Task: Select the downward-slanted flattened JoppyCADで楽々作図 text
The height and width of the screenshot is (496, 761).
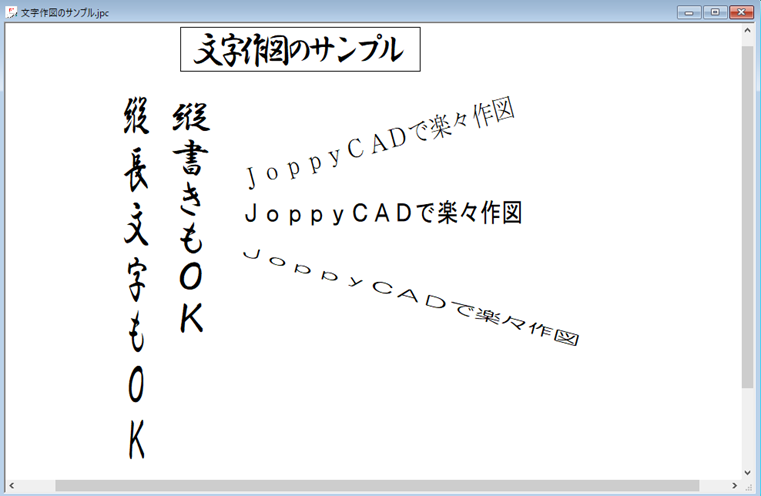Action: click(411, 297)
